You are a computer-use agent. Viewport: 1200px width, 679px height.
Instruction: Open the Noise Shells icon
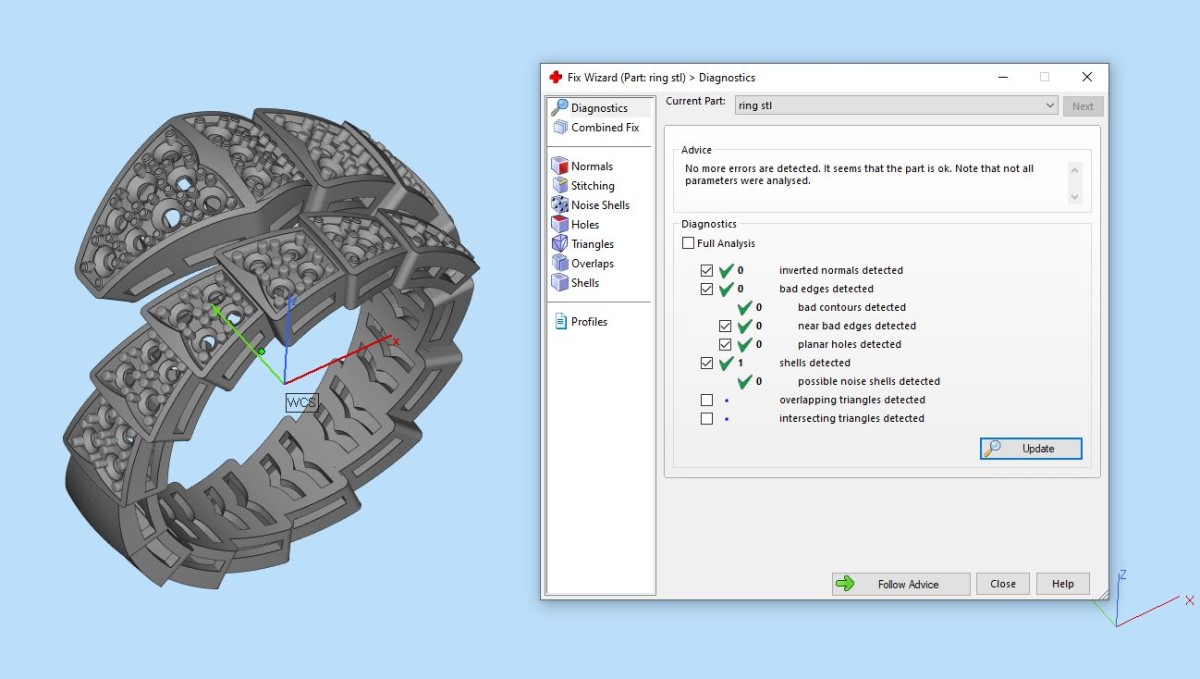(x=560, y=205)
